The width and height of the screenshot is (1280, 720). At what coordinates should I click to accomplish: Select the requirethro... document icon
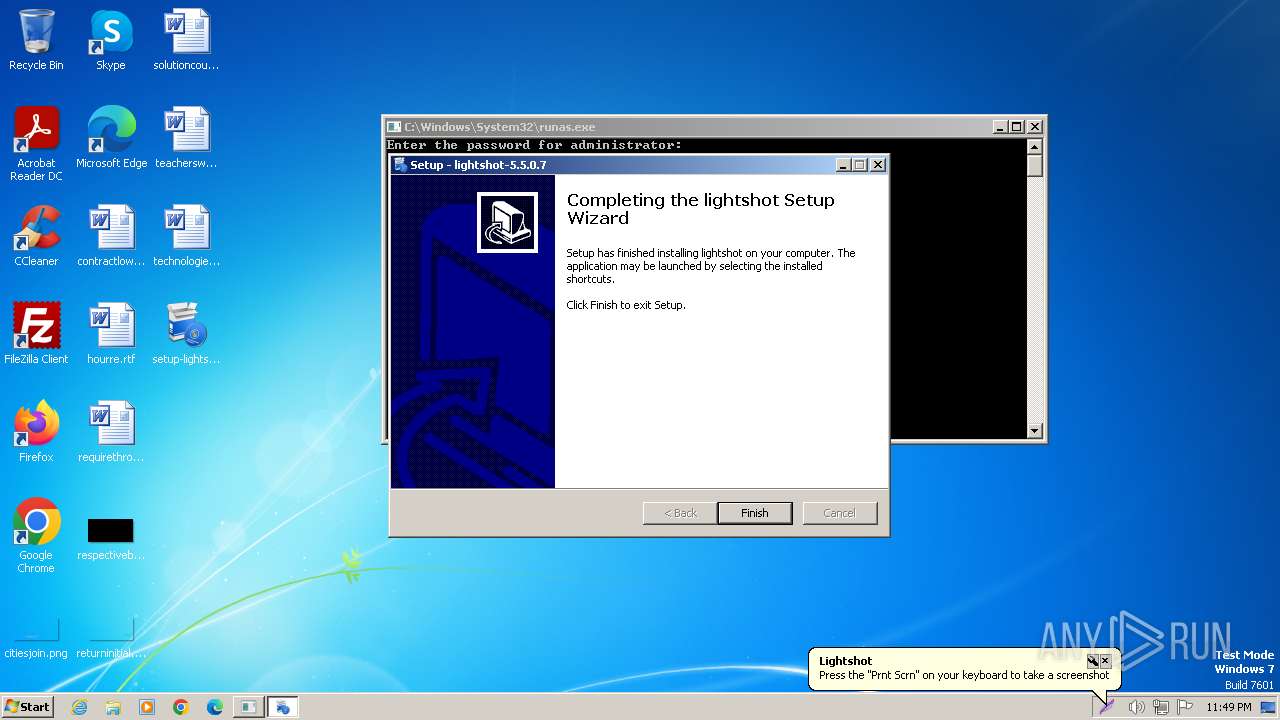coord(111,432)
